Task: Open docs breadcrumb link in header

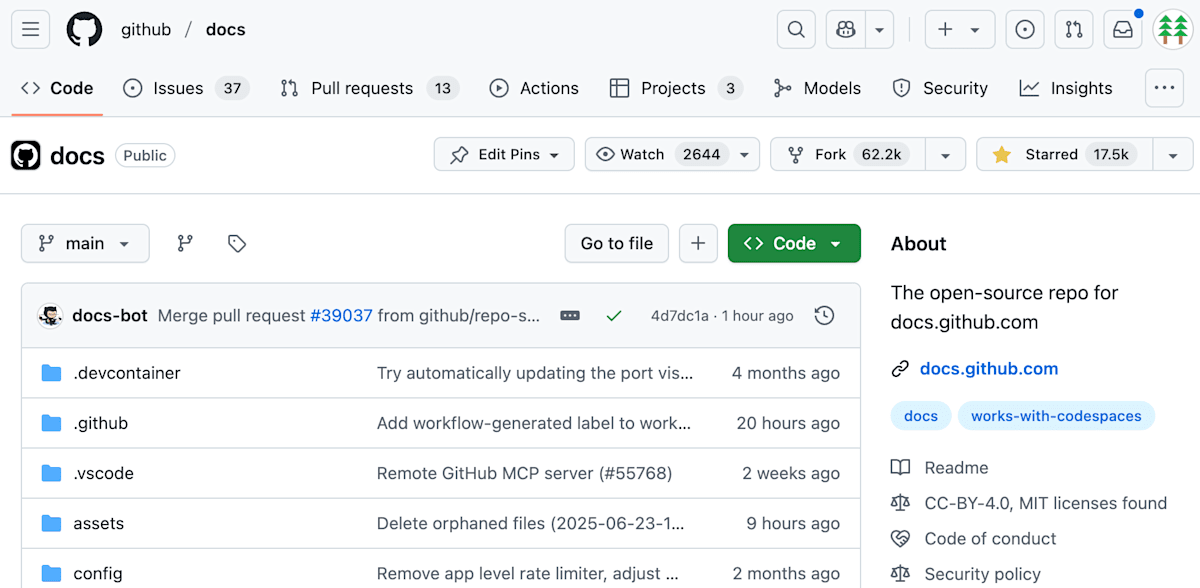Action: [225, 30]
